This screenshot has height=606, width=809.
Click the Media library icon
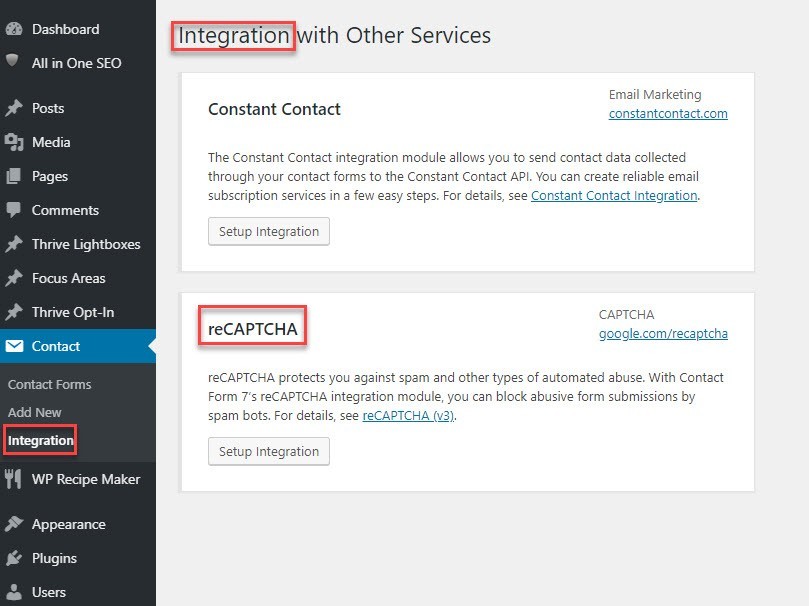14,142
